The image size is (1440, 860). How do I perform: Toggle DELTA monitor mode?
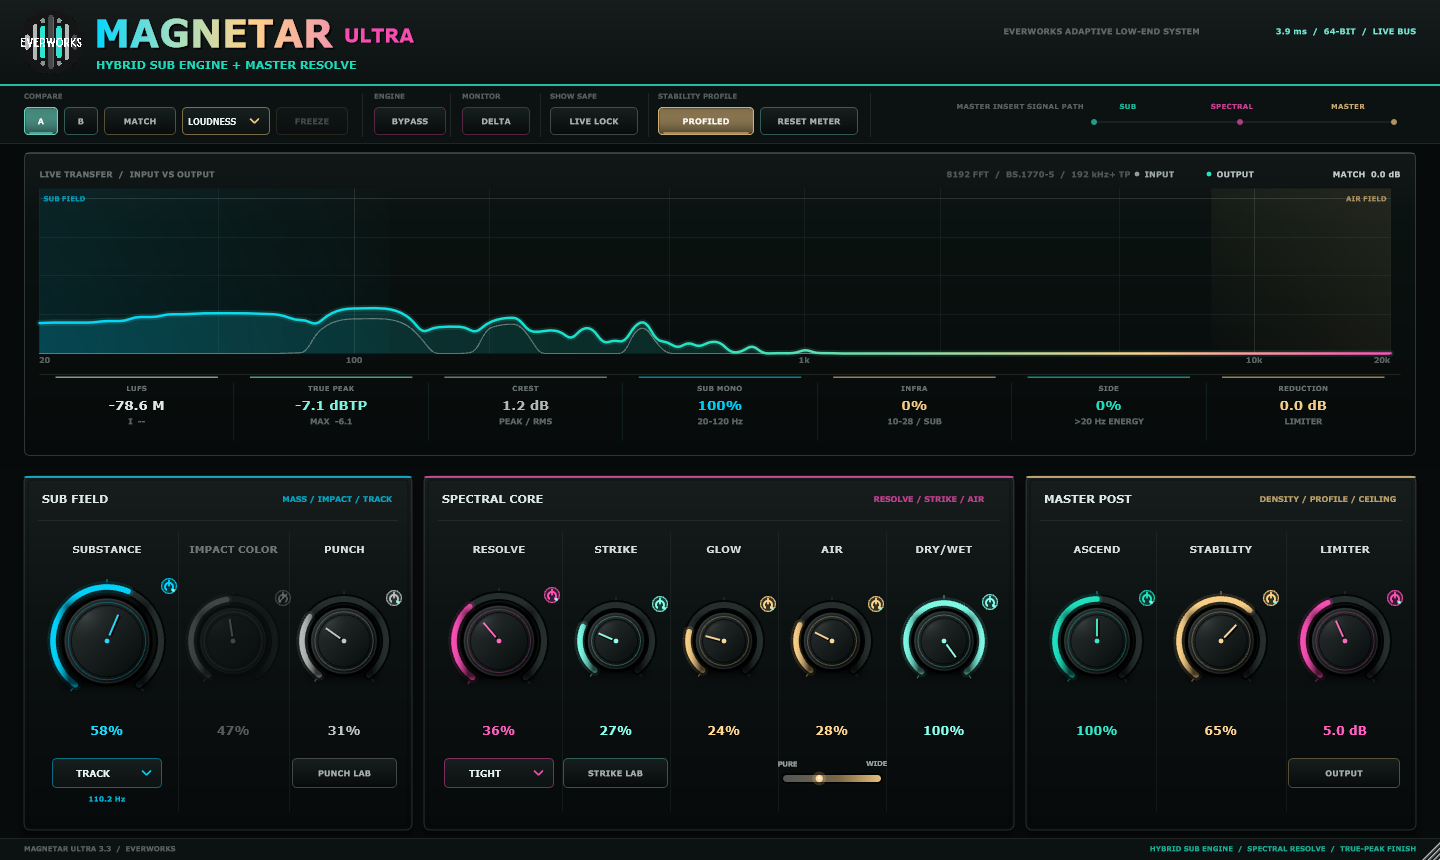point(496,121)
